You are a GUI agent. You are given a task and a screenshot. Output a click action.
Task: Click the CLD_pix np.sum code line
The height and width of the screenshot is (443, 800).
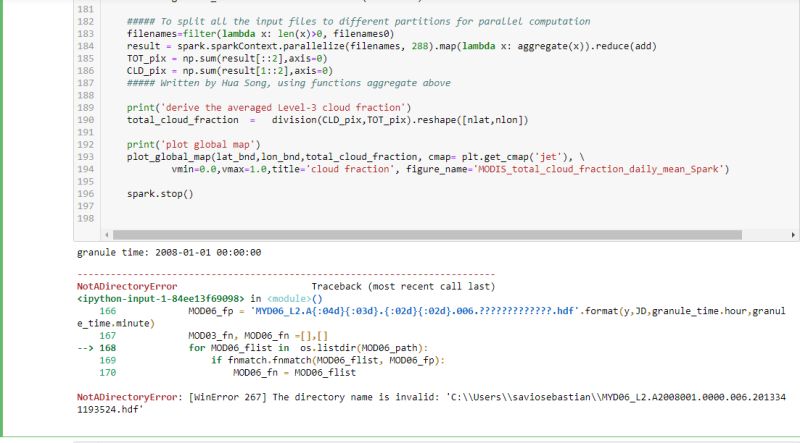tap(230, 70)
